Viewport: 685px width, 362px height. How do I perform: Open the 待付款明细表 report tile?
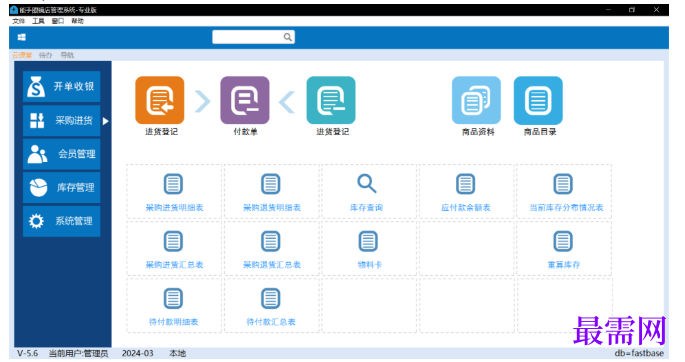coord(174,306)
